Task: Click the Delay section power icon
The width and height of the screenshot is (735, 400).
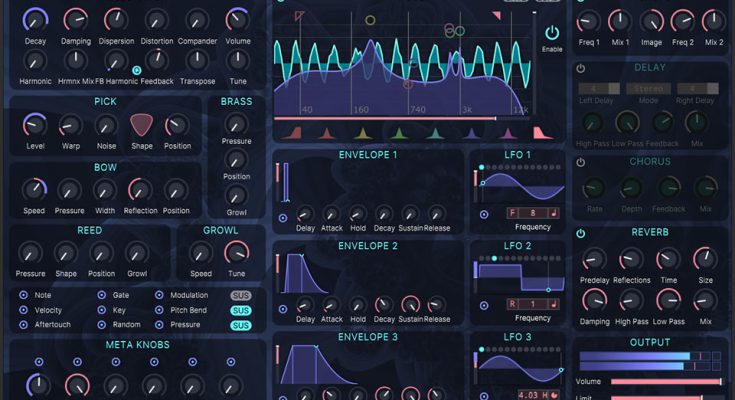Action: pos(581,68)
